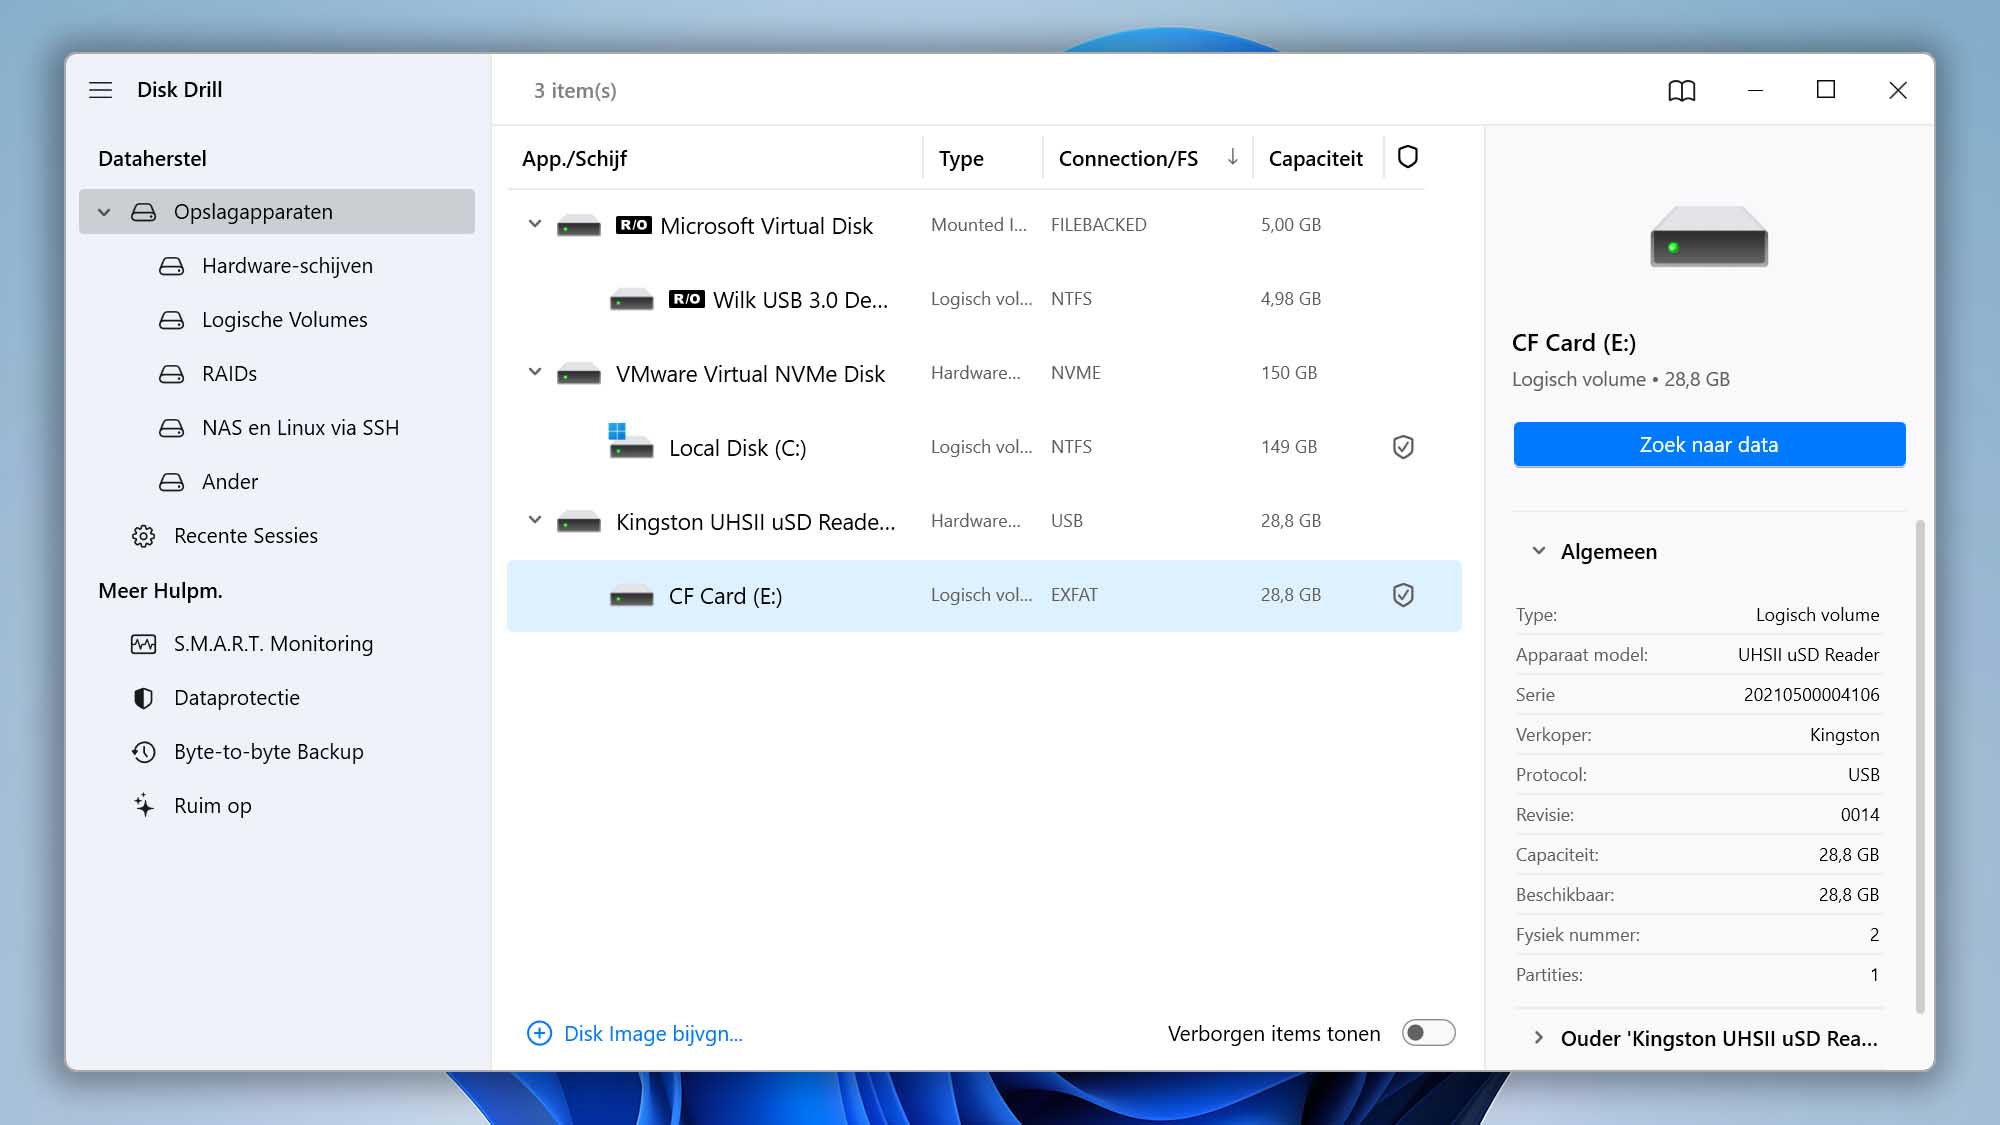Click protection shield on Local Disk (C:) row
Screen dimensions: 2000x1125
click(1403, 447)
